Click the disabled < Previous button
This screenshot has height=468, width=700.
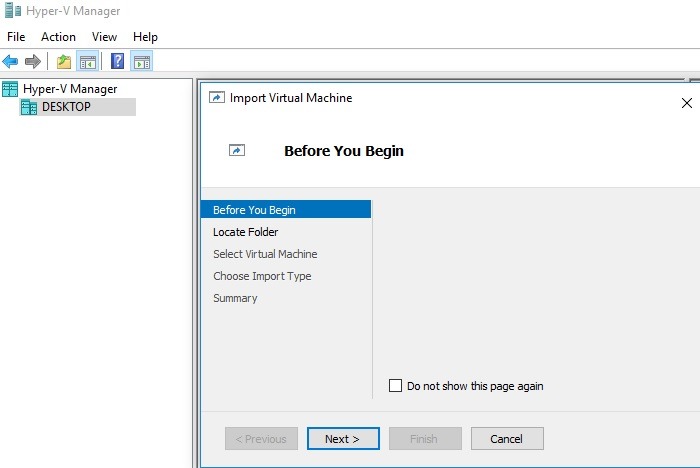point(261,439)
